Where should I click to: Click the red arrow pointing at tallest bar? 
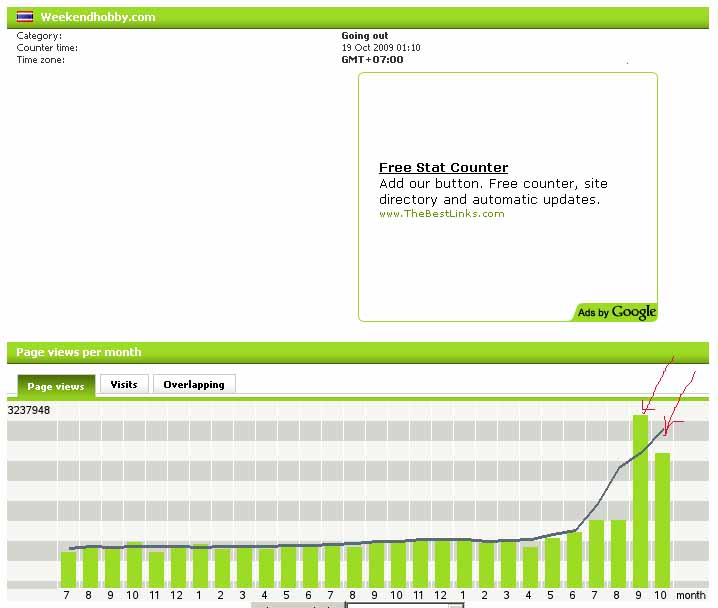tap(658, 381)
